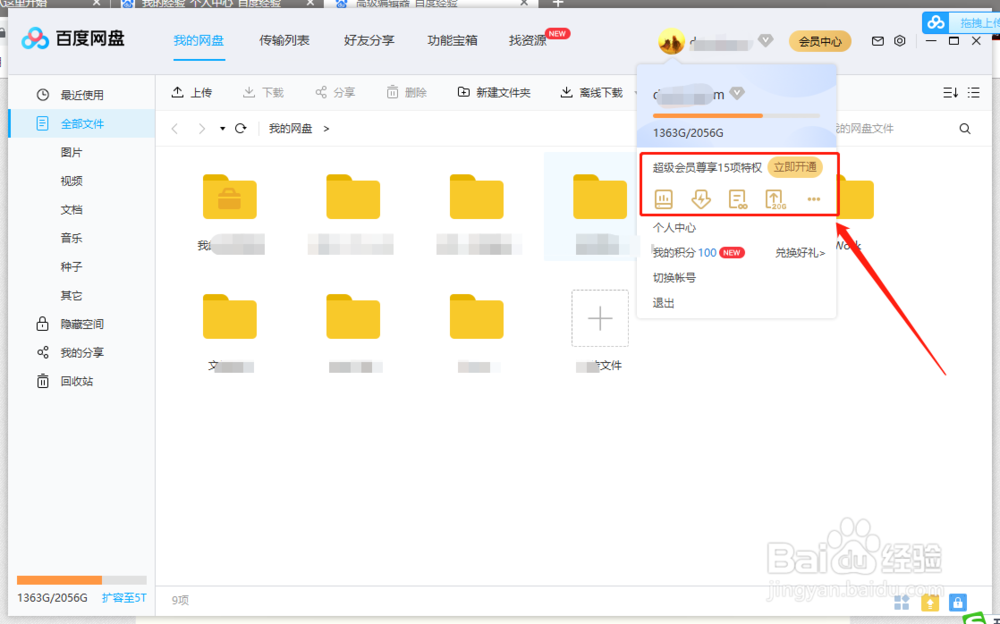Click the bottom yellow upload icon

930,602
